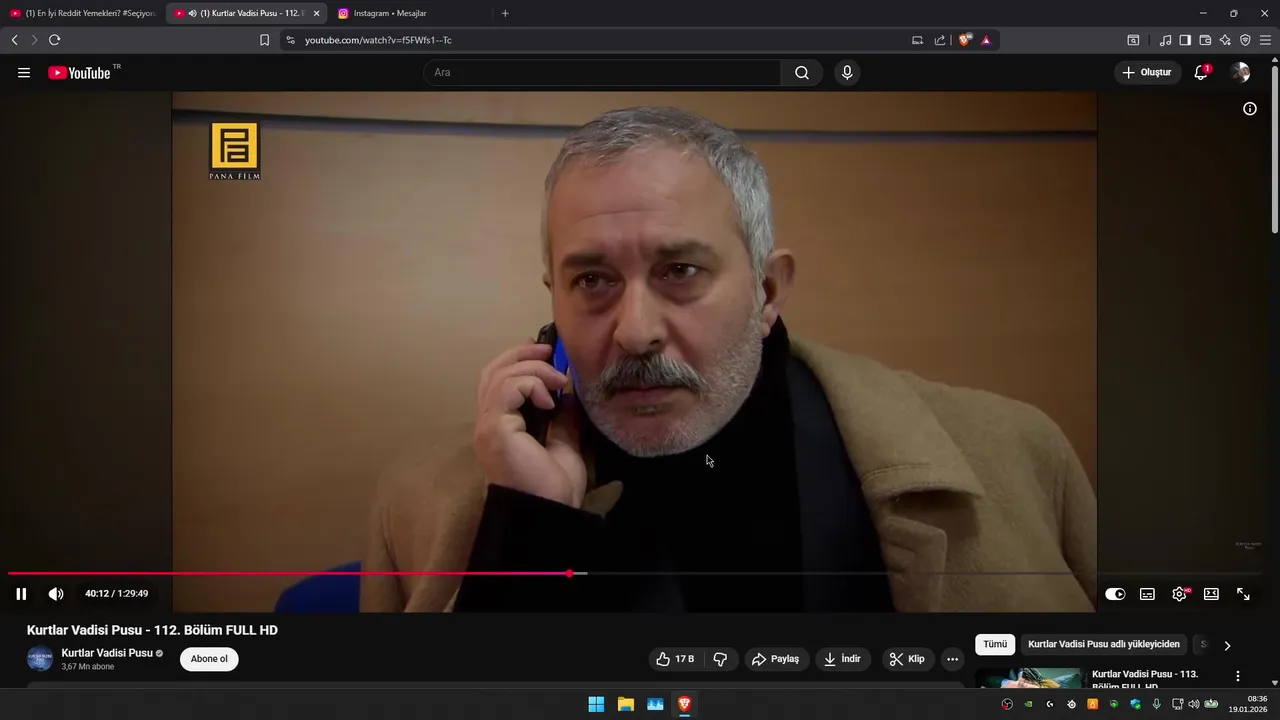
Task: Open the 113. Bölüm suggested video thumbnail
Action: [1029, 679]
